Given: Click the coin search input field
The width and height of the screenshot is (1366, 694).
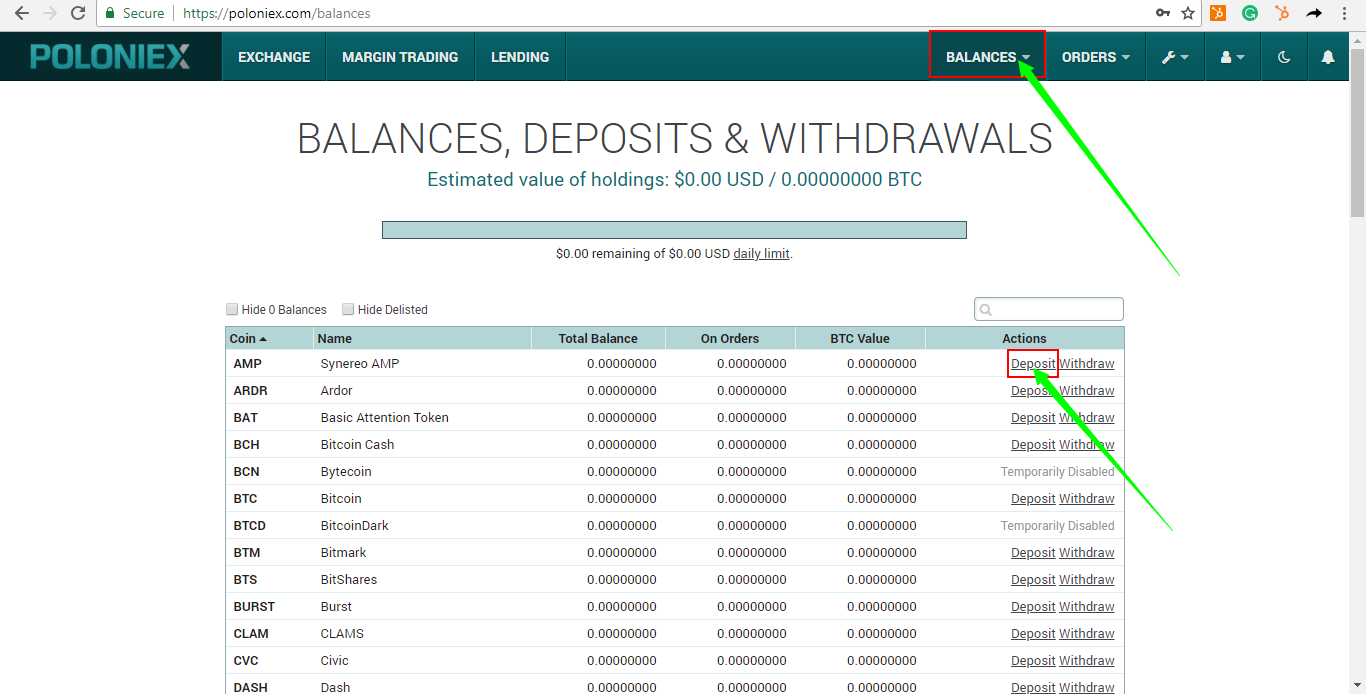Looking at the screenshot, I should [x=1049, y=310].
